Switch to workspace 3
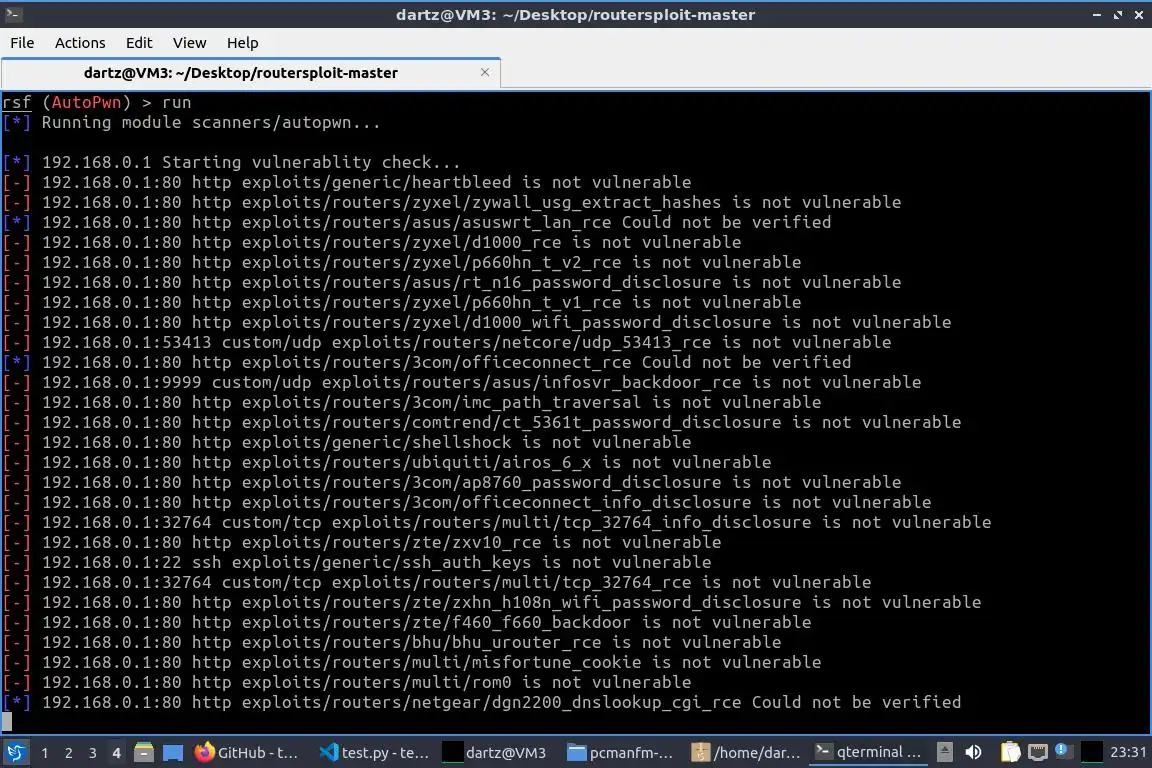Viewport: 1152px width, 768px height. tap(93, 753)
